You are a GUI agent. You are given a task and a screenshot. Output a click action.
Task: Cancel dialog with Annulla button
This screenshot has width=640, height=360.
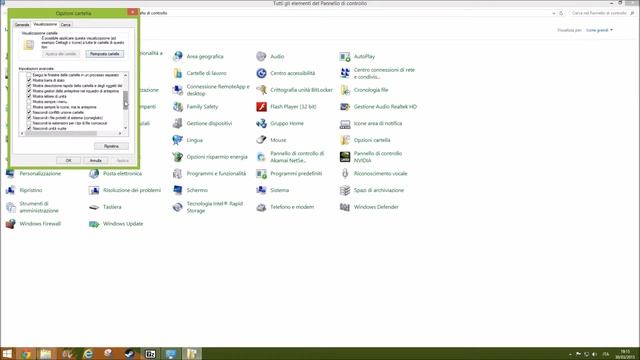[x=96, y=160]
